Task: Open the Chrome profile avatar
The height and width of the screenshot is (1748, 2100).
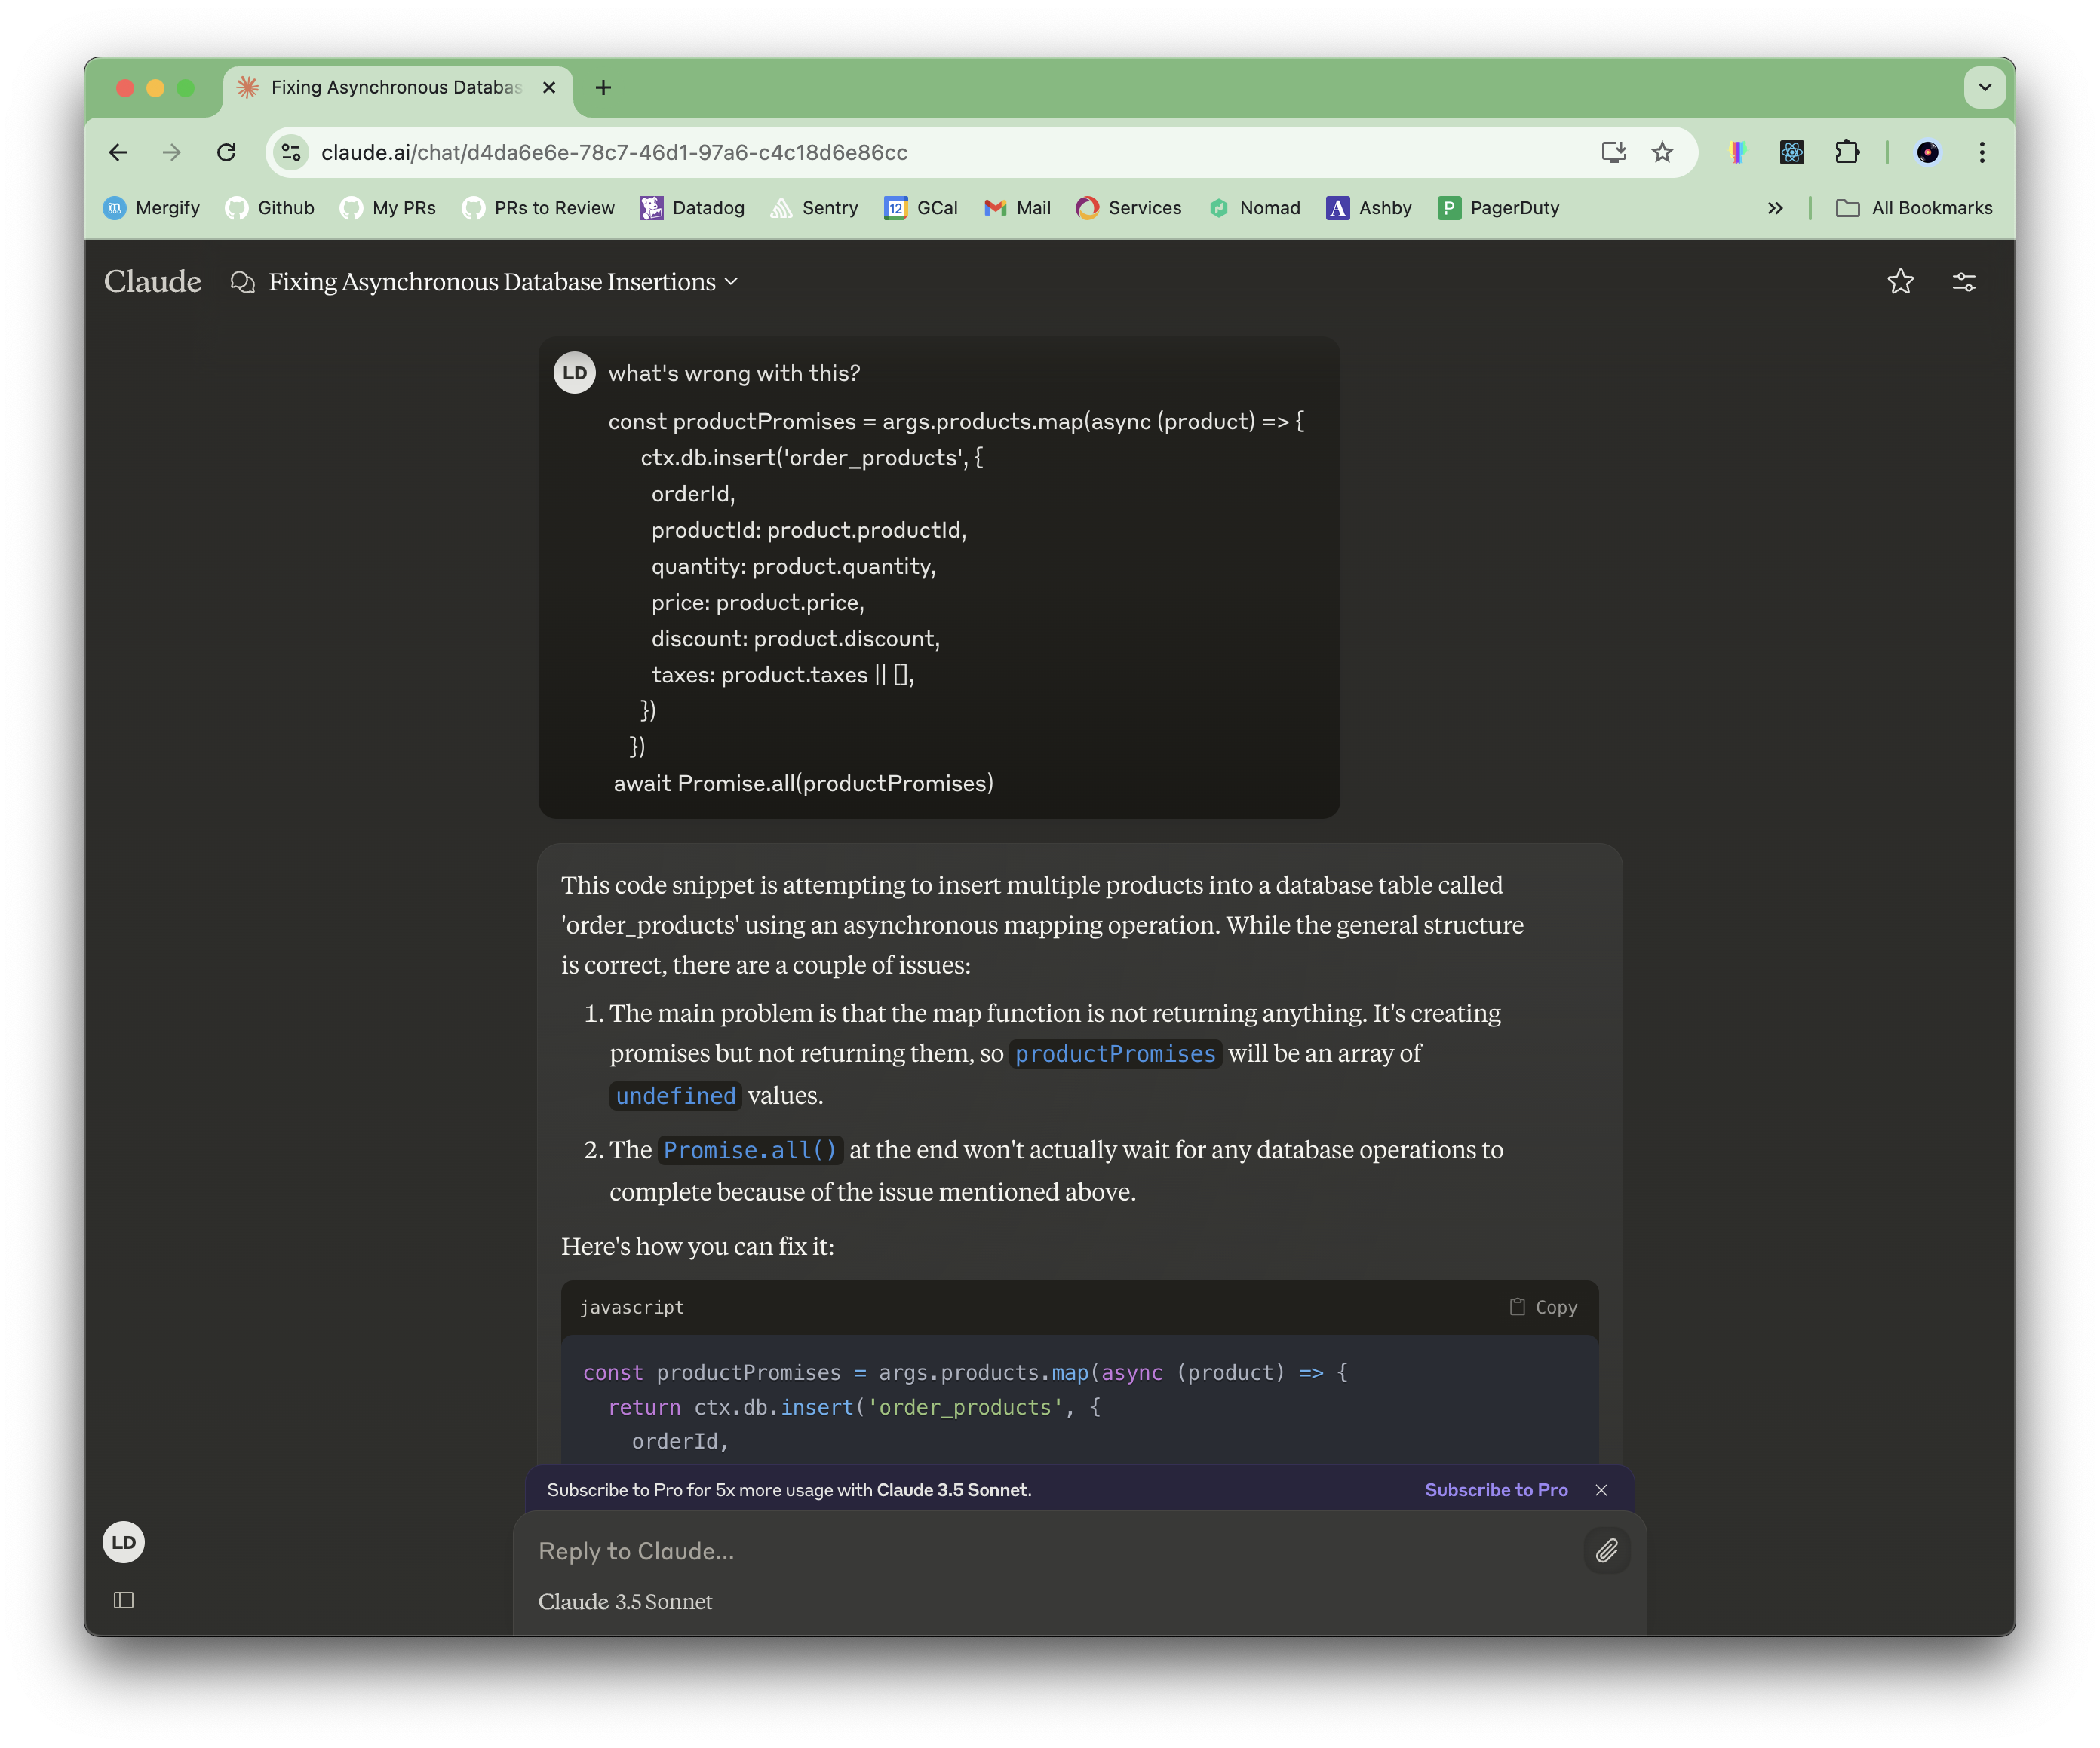Action: click(1928, 152)
